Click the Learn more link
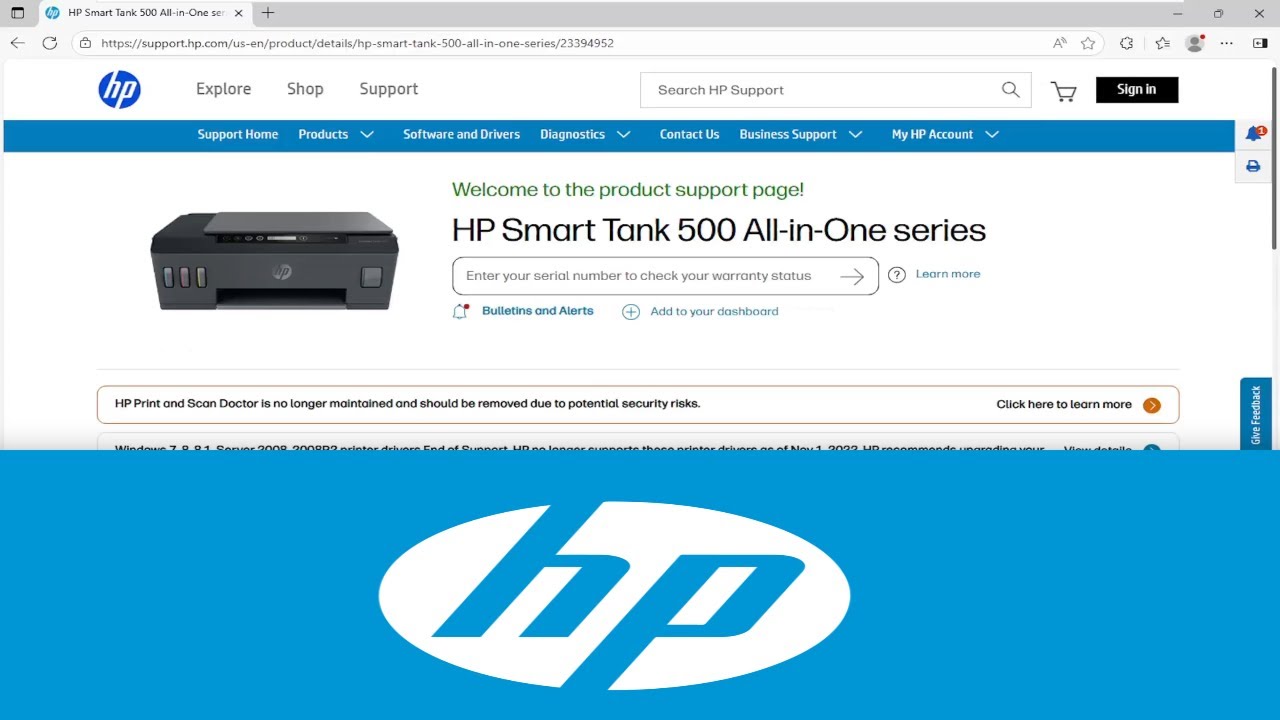This screenshot has height=720, width=1280. pyautogui.click(x=948, y=274)
